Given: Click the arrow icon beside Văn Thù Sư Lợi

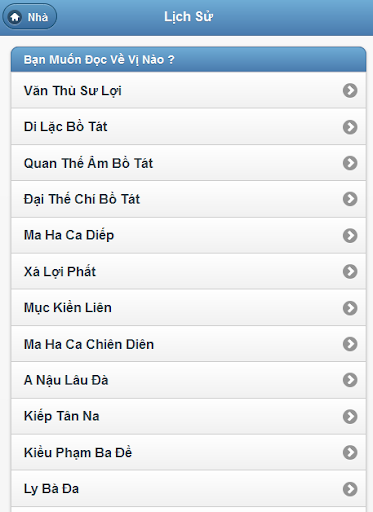Looking at the screenshot, I should pyautogui.click(x=350, y=90).
